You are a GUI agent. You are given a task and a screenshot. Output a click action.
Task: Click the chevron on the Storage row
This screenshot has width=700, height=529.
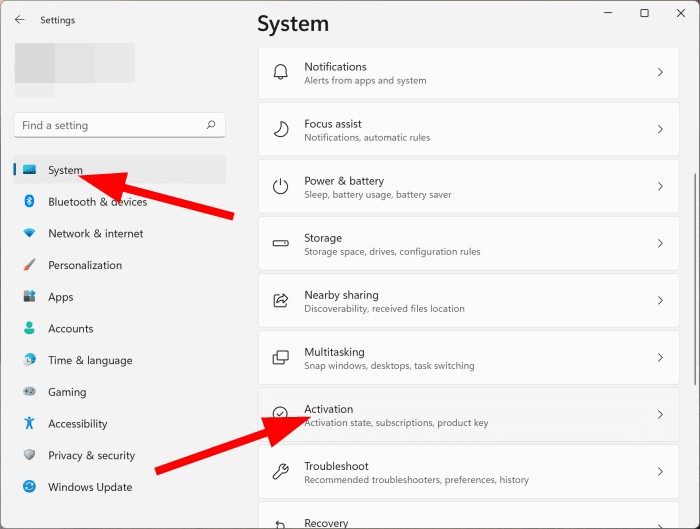coord(660,243)
